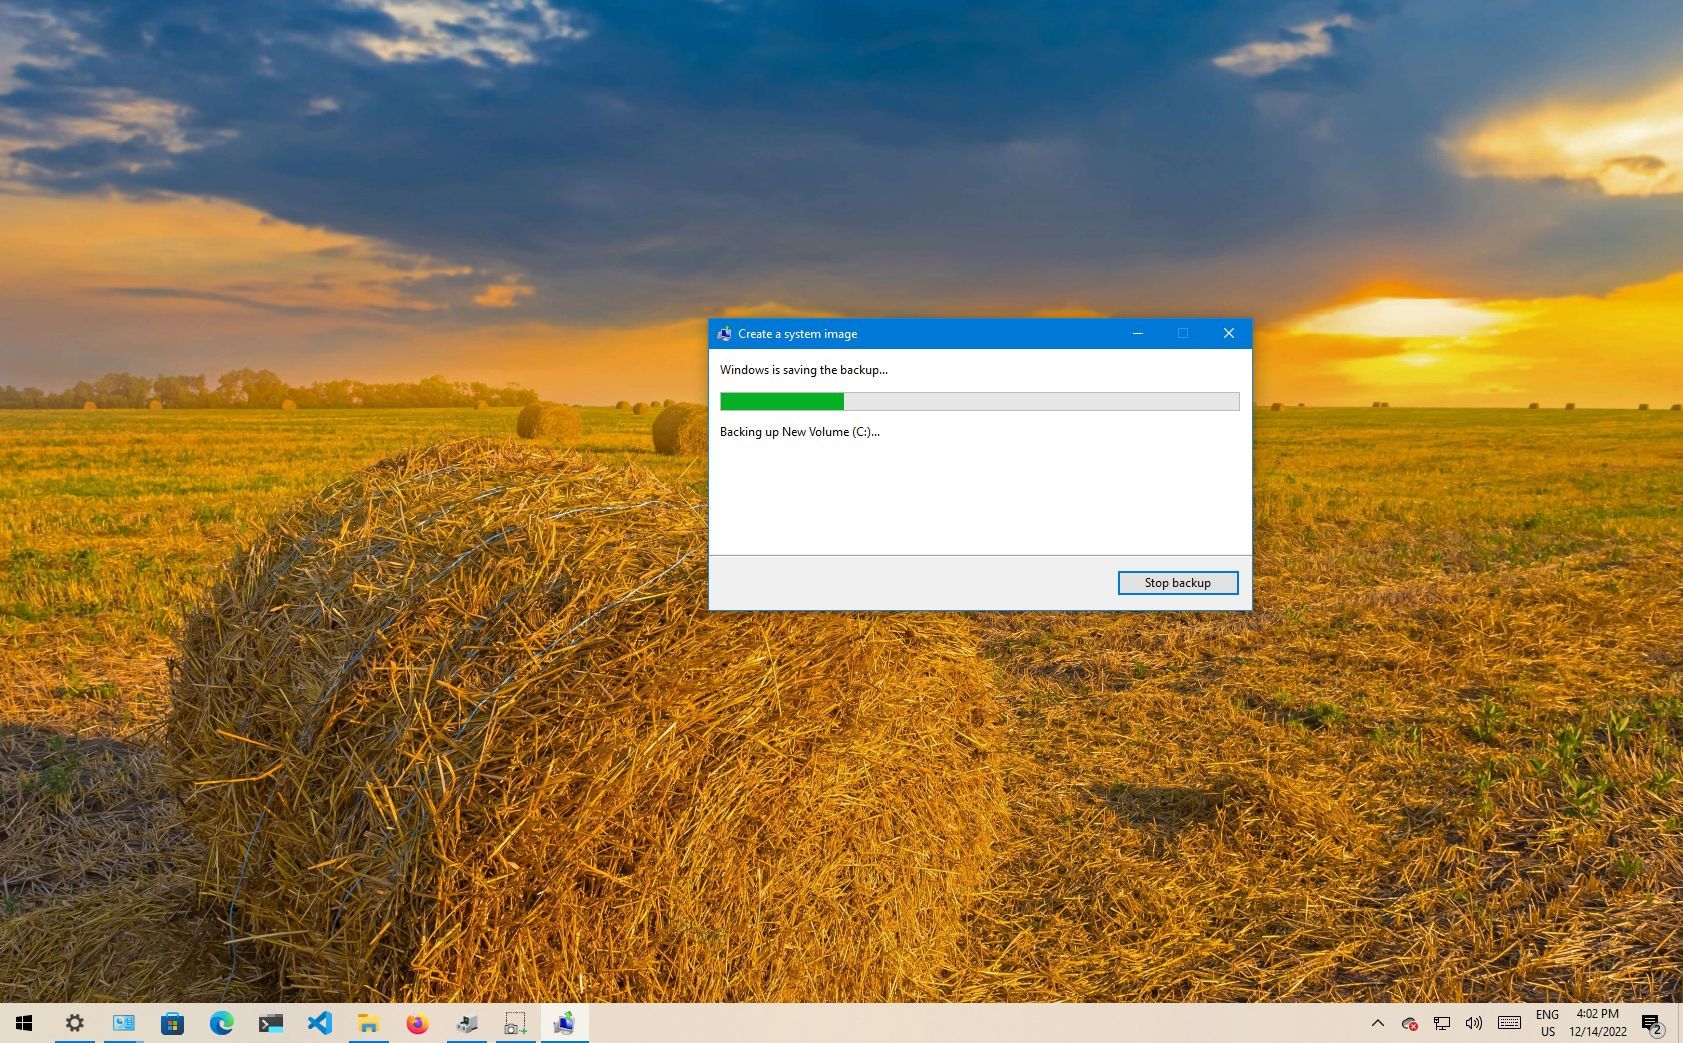This screenshot has width=1683, height=1043.
Task: Open Settings from the taskbar
Action: point(74,1022)
